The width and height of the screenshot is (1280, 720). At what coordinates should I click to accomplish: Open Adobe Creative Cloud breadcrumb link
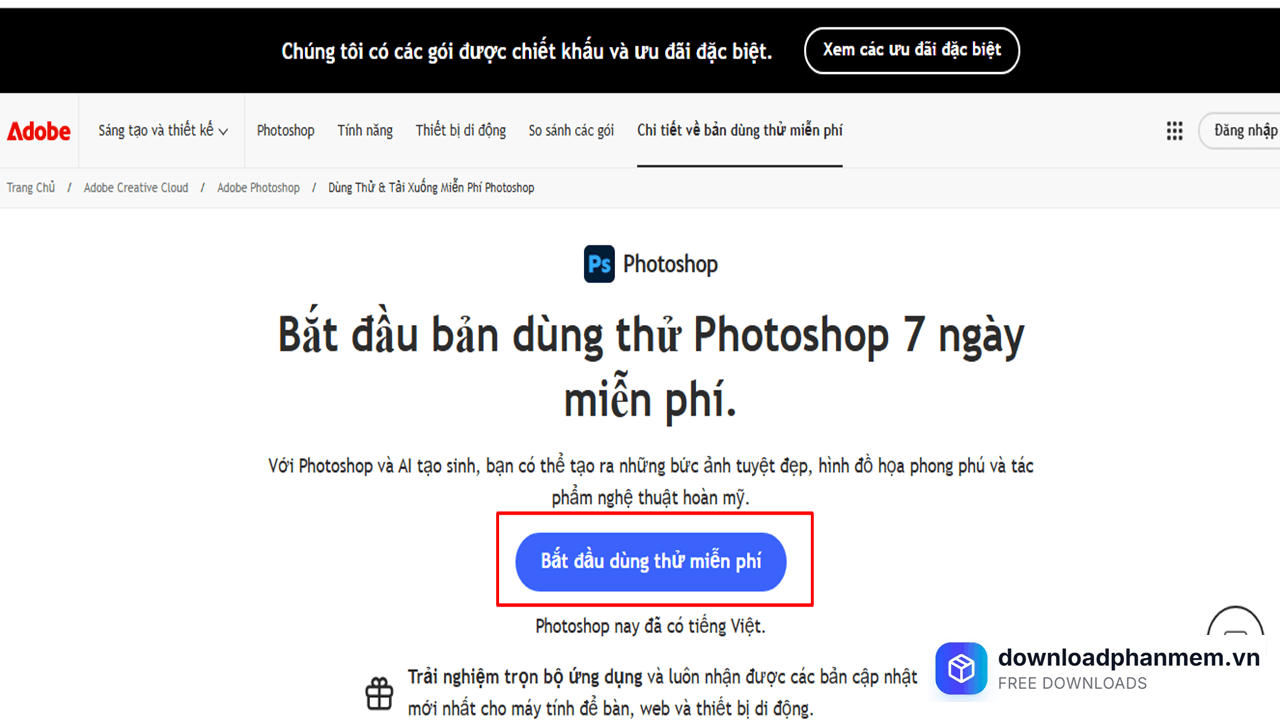[136, 188]
